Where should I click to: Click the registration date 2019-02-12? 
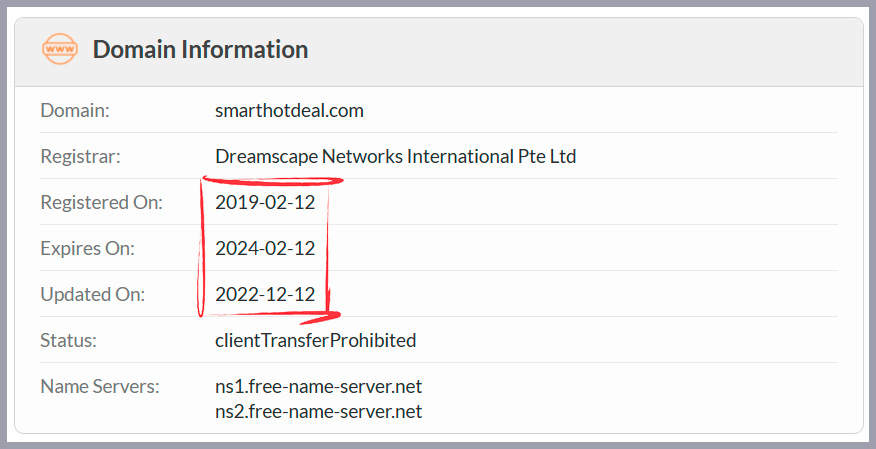pos(265,202)
